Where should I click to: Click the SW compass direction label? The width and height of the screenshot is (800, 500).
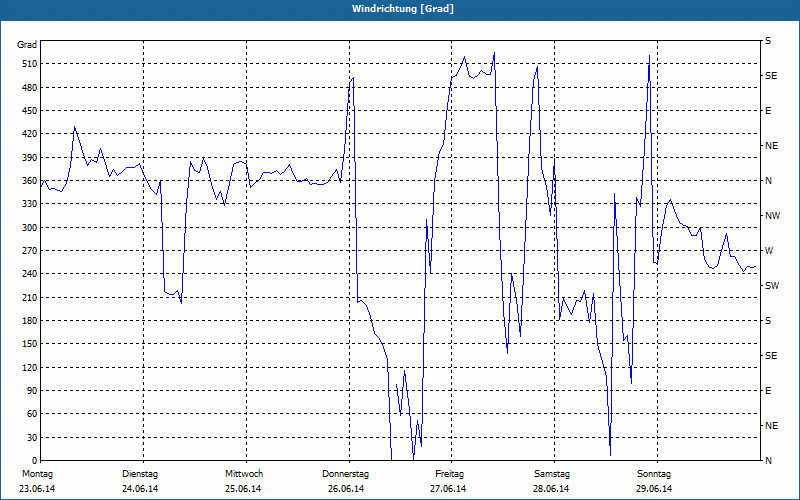[x=772, y=286]
